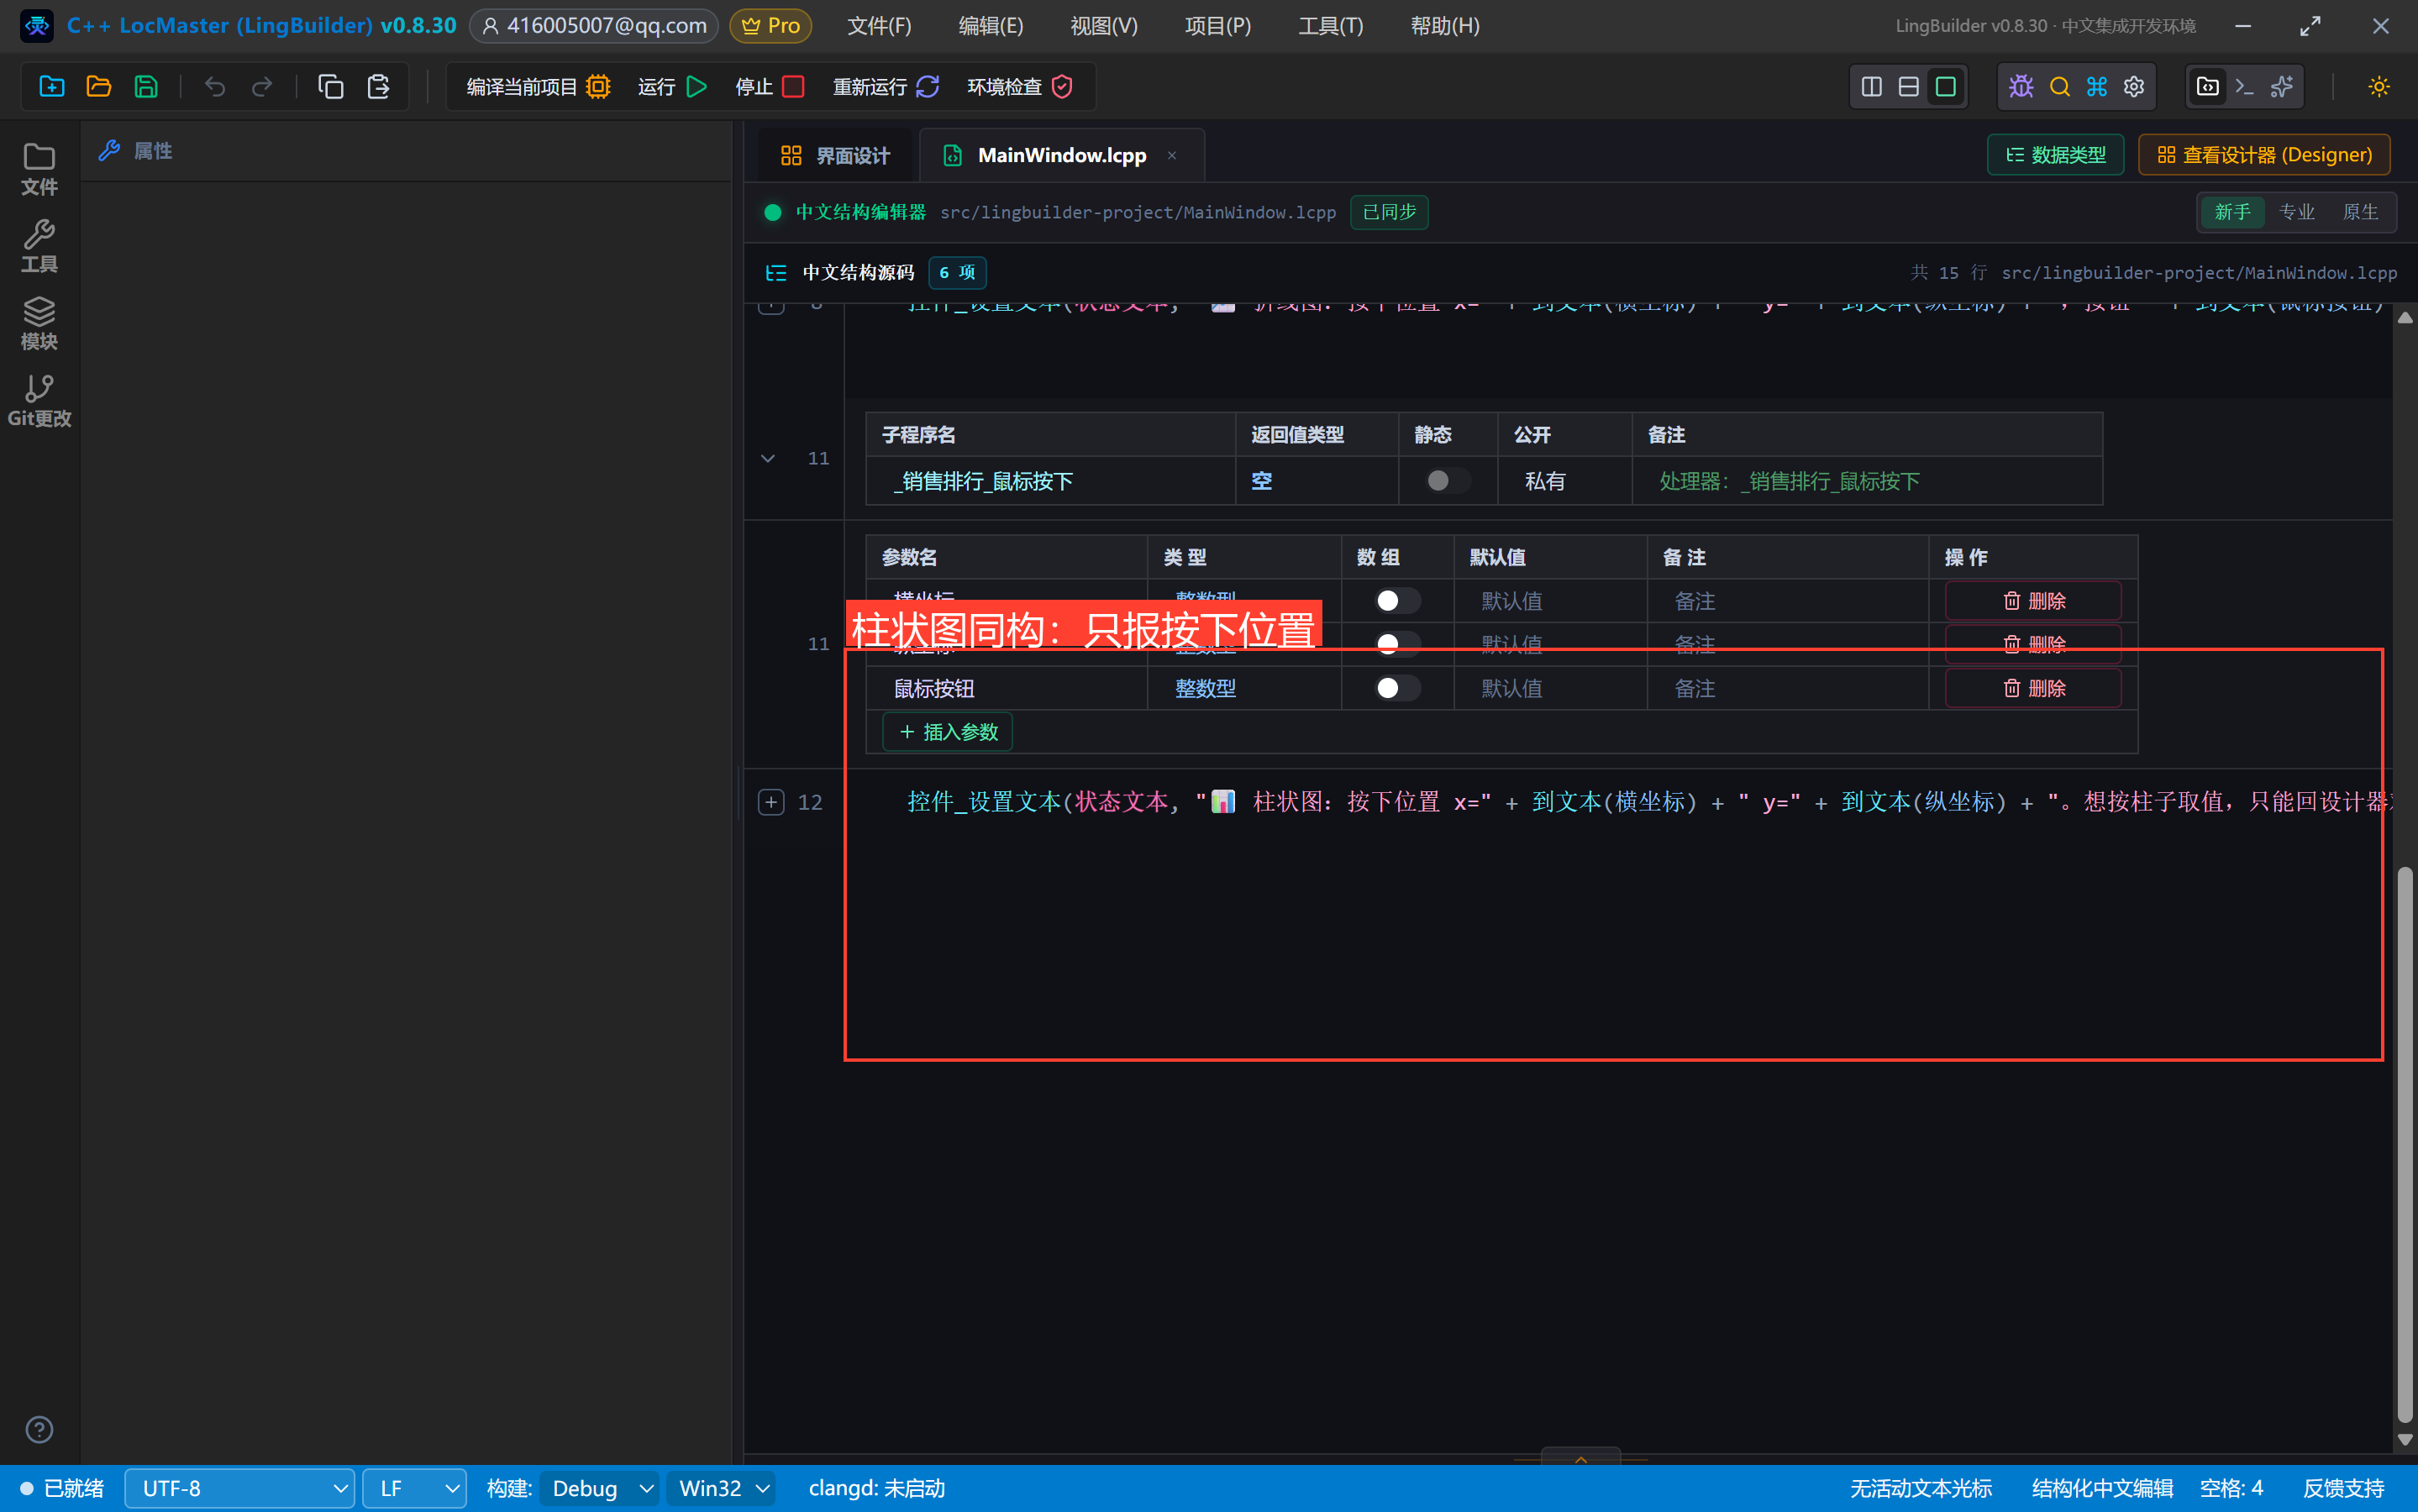The height and width of the screenshot is (1512, 2418).
Task: Open folder using the toolbar icon
Action: click(99, 87)
